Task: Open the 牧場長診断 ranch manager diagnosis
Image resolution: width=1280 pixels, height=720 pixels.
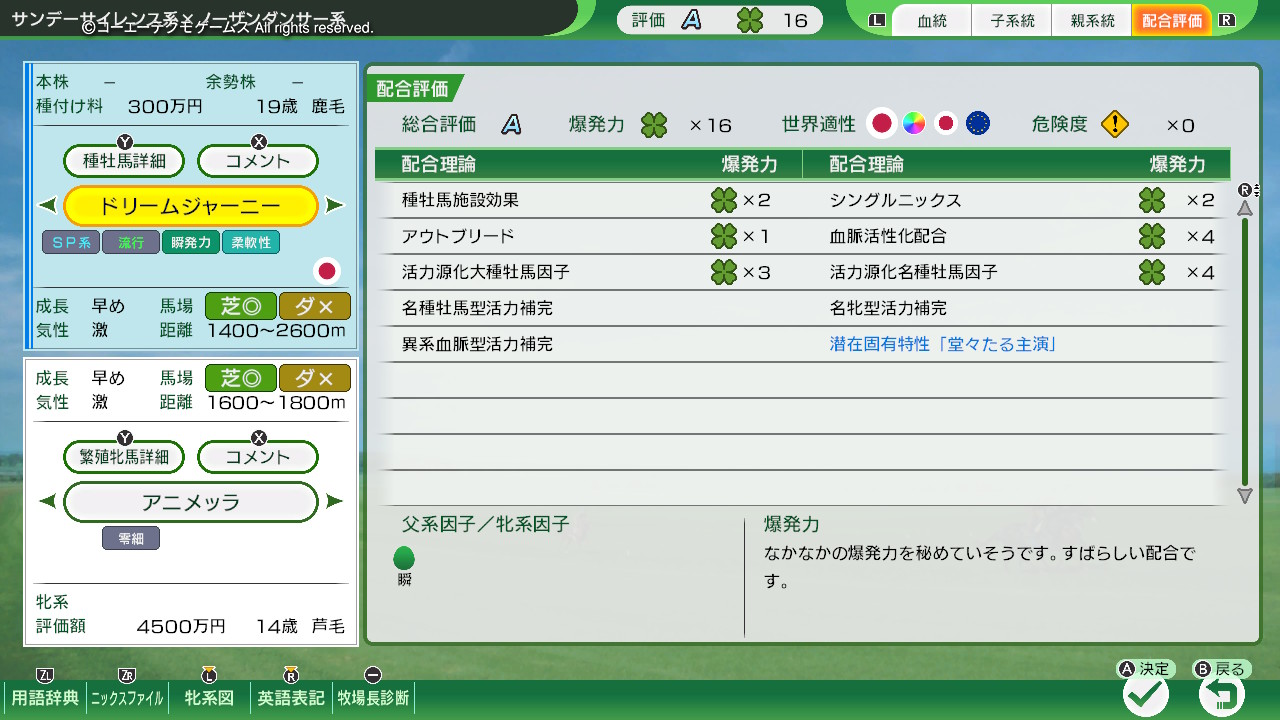Action: coord(373,698)
